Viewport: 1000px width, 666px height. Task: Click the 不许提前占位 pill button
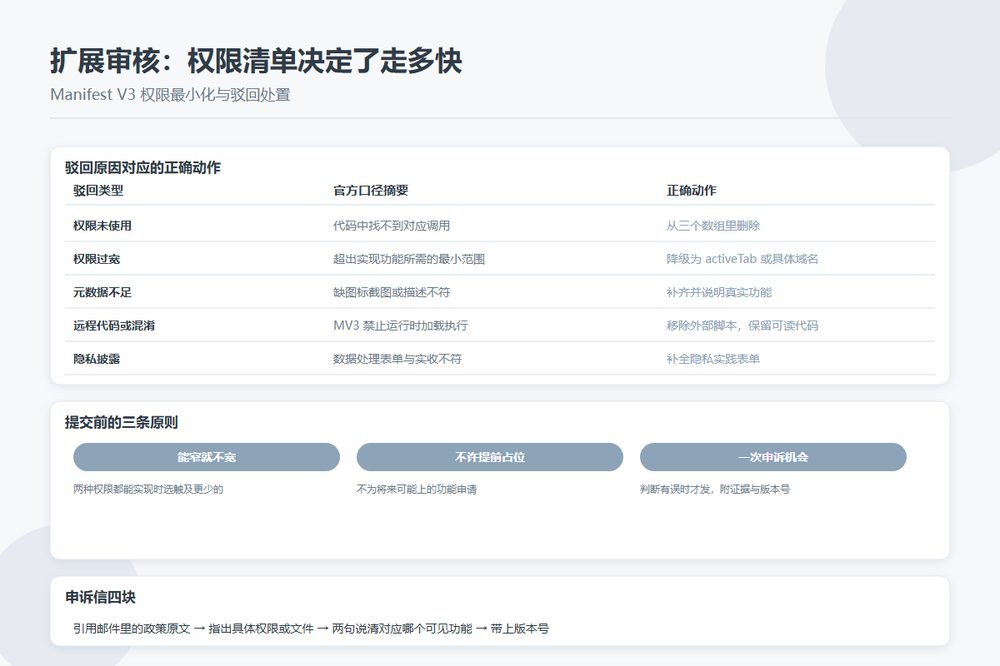489,457
